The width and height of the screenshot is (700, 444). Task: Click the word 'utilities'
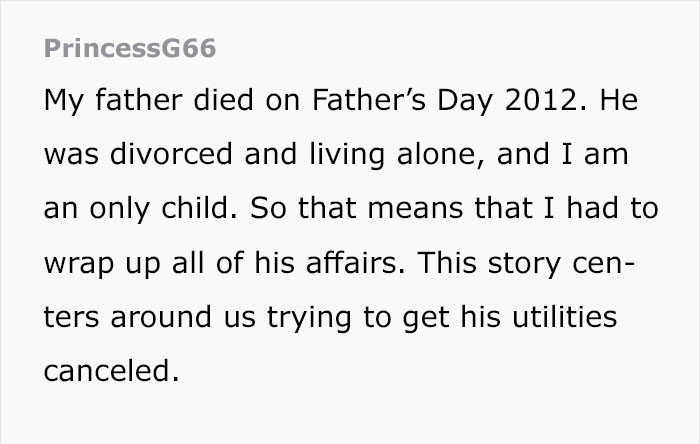[561, 318]
